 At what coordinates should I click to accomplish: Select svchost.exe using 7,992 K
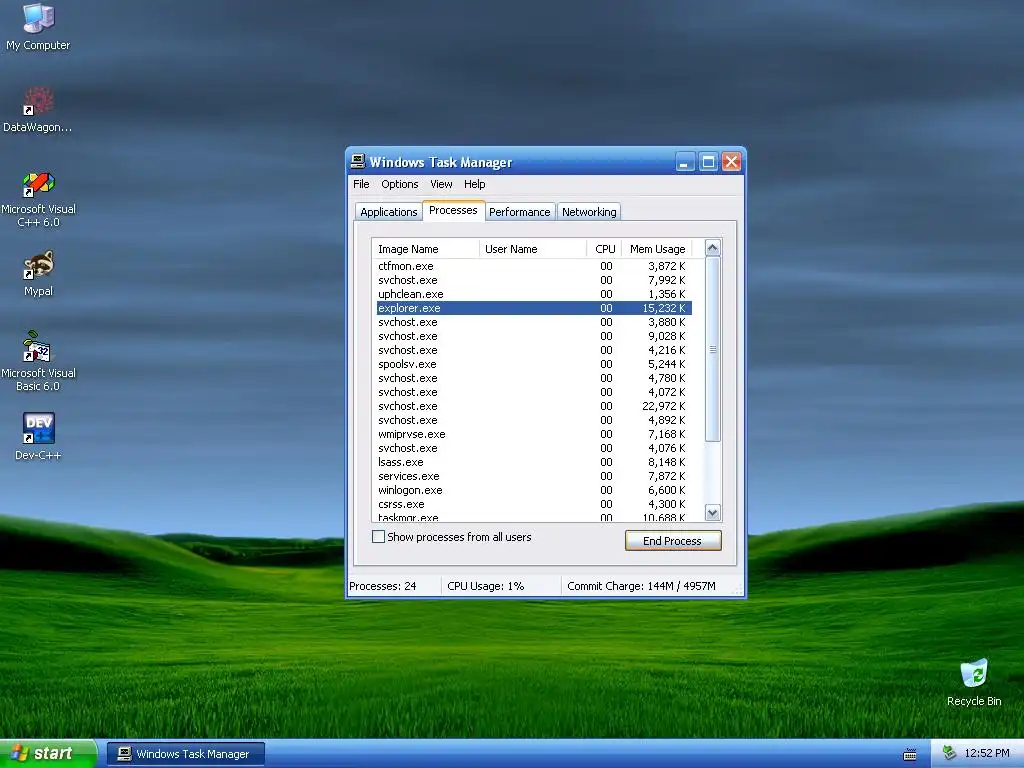point(534,280)
